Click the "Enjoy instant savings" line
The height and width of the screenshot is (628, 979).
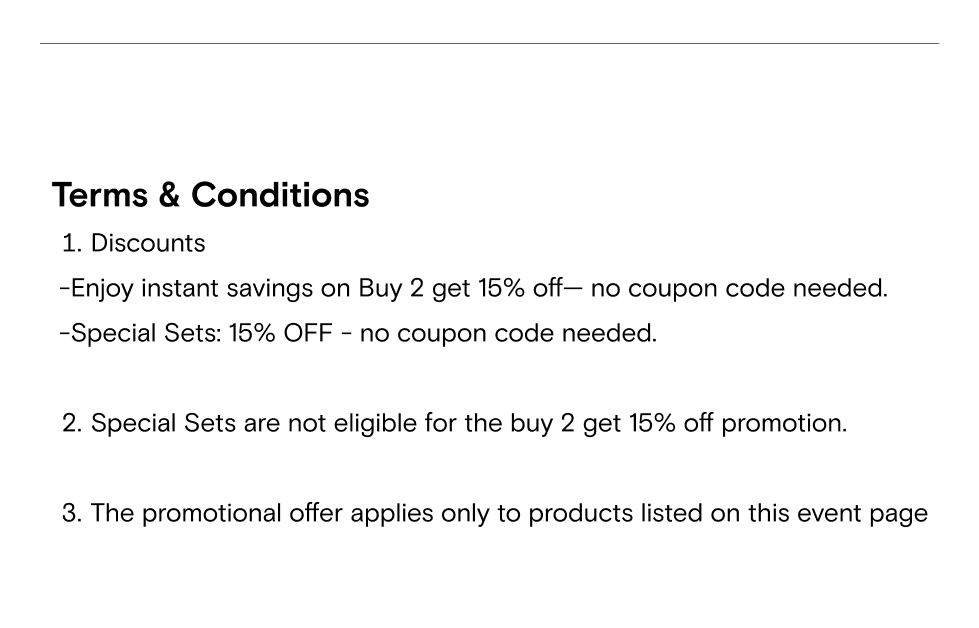click(x=473, y=289)
